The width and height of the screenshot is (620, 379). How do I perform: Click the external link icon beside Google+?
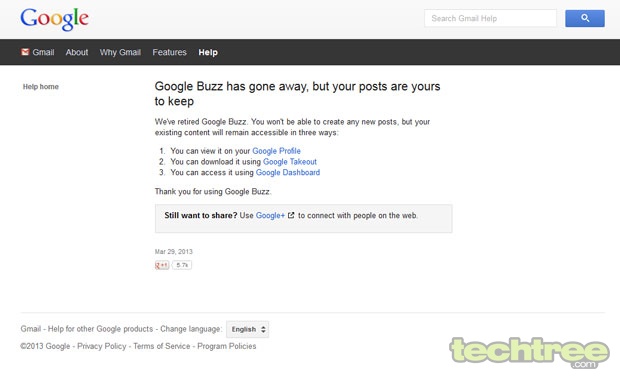tap(291, 215)
